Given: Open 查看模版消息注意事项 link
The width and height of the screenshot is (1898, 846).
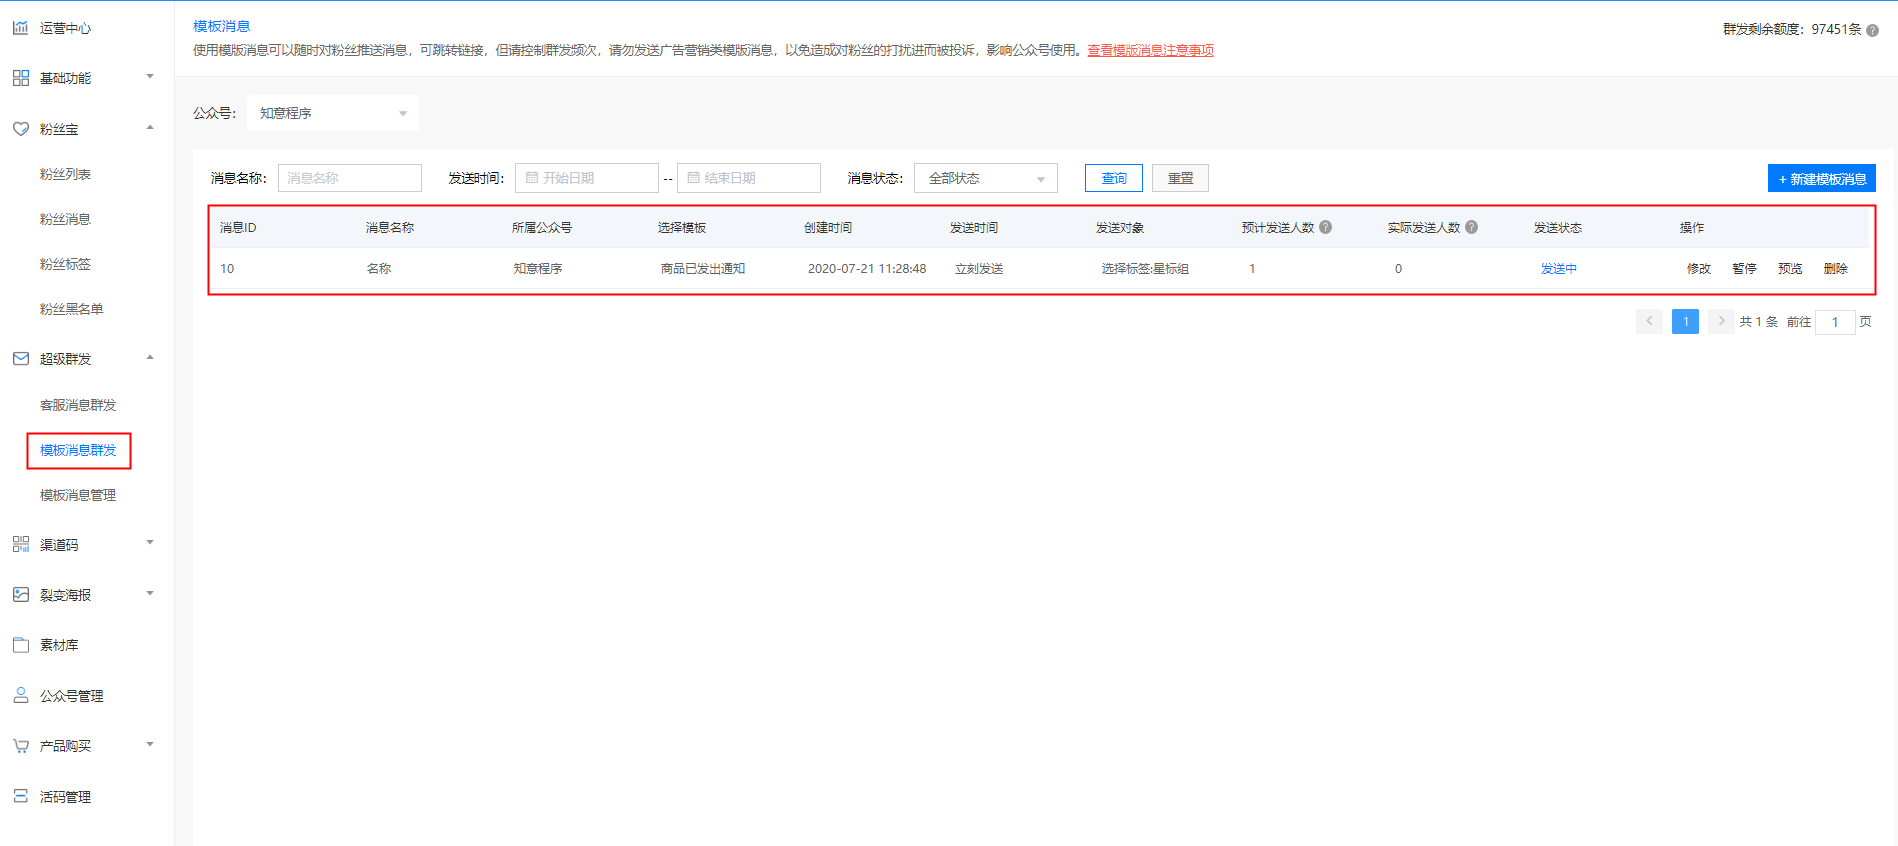Looking at the screenshot, I should pyautogui.click(x=1150, y=50).
